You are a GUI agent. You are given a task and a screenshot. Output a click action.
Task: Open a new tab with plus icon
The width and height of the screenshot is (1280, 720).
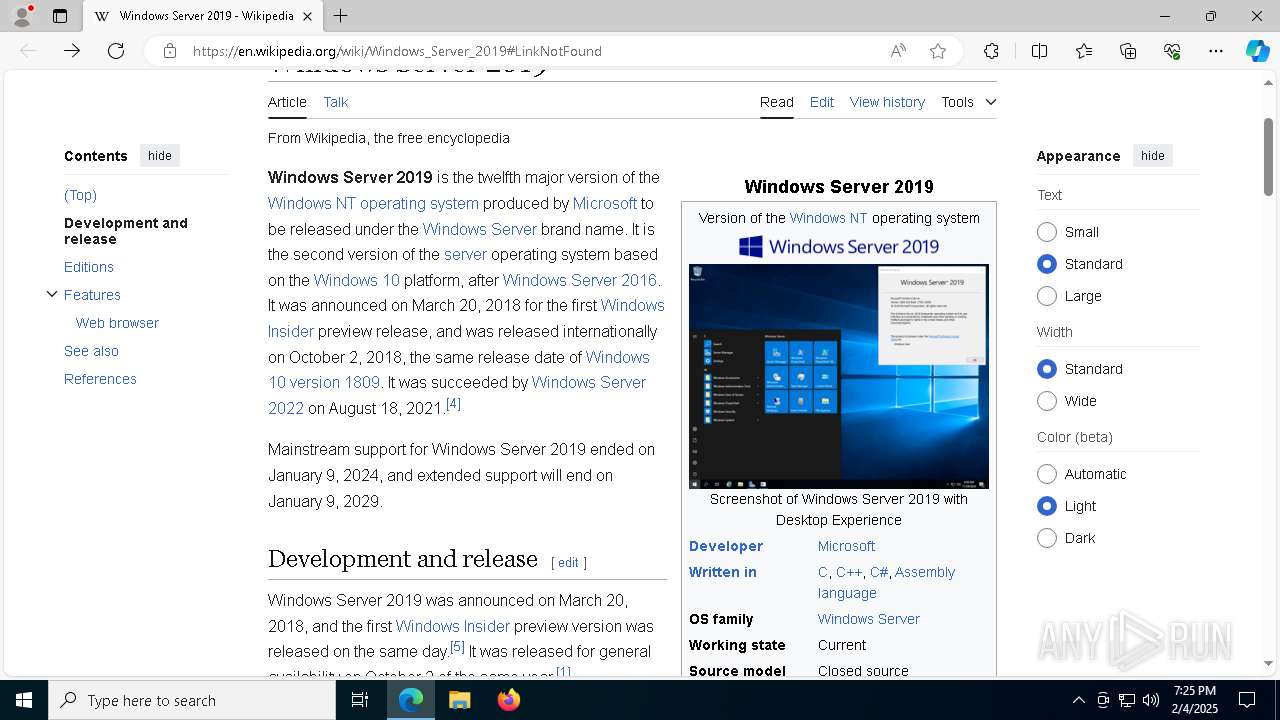(340, 16)
